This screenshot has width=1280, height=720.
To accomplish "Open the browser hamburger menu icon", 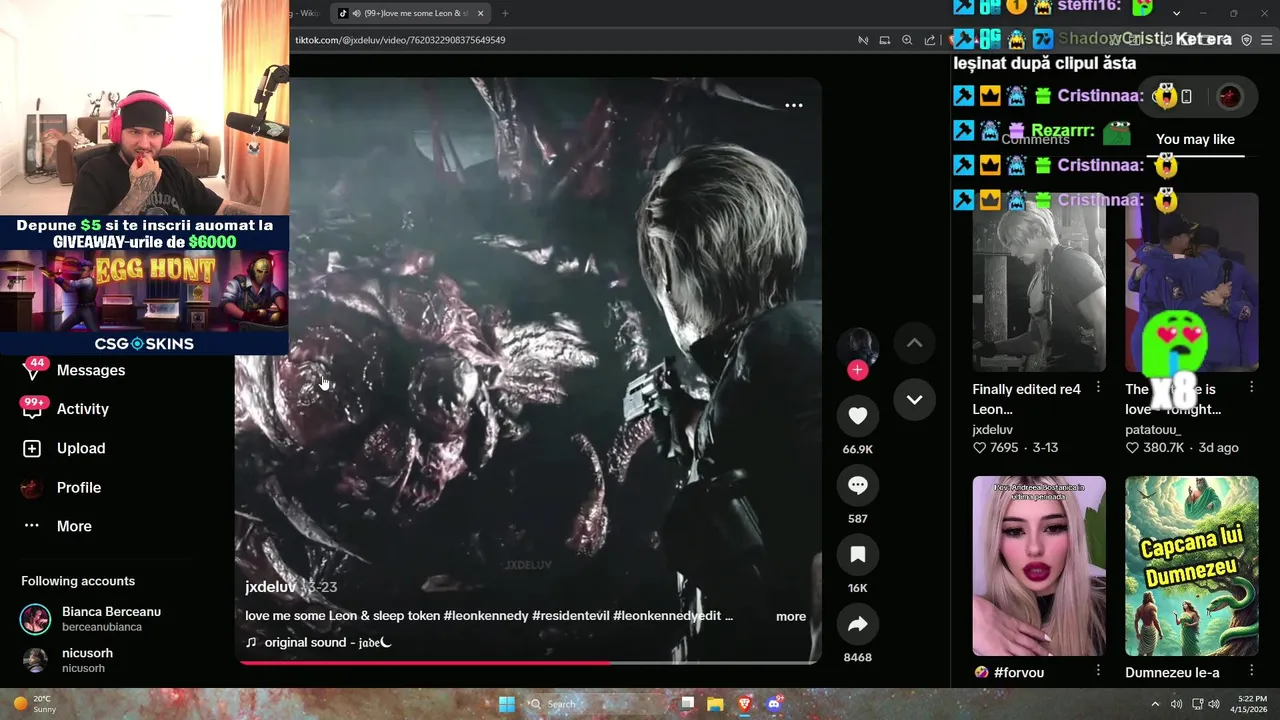I will coord(1268,40).
